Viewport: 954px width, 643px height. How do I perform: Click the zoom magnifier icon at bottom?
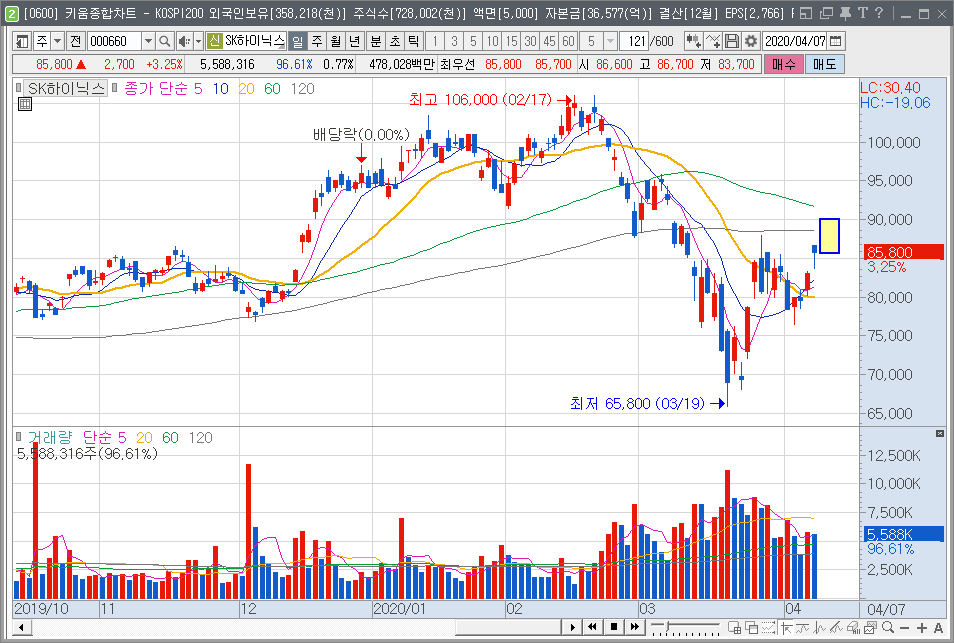coord(888,628)
